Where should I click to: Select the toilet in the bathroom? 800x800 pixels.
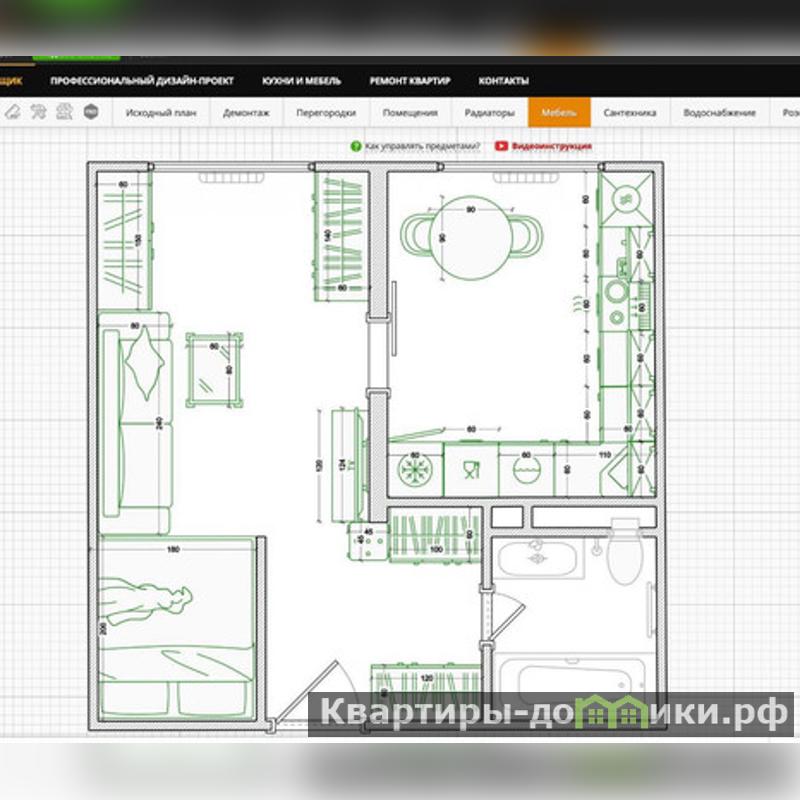click(624, 553)
